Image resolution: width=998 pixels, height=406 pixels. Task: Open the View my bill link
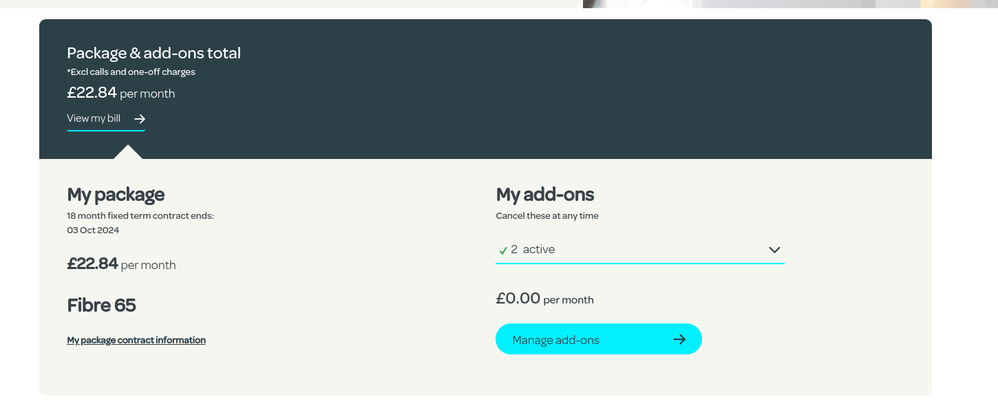[x=94, y=119]
